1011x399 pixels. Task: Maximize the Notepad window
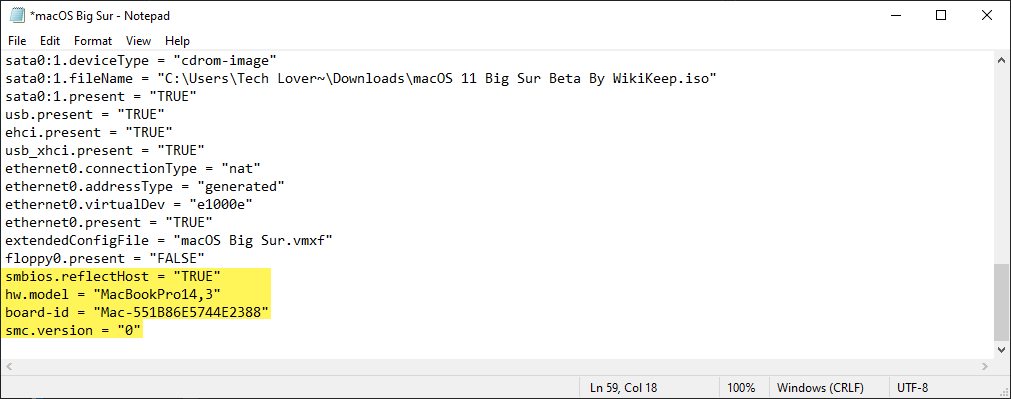point(941,15)
